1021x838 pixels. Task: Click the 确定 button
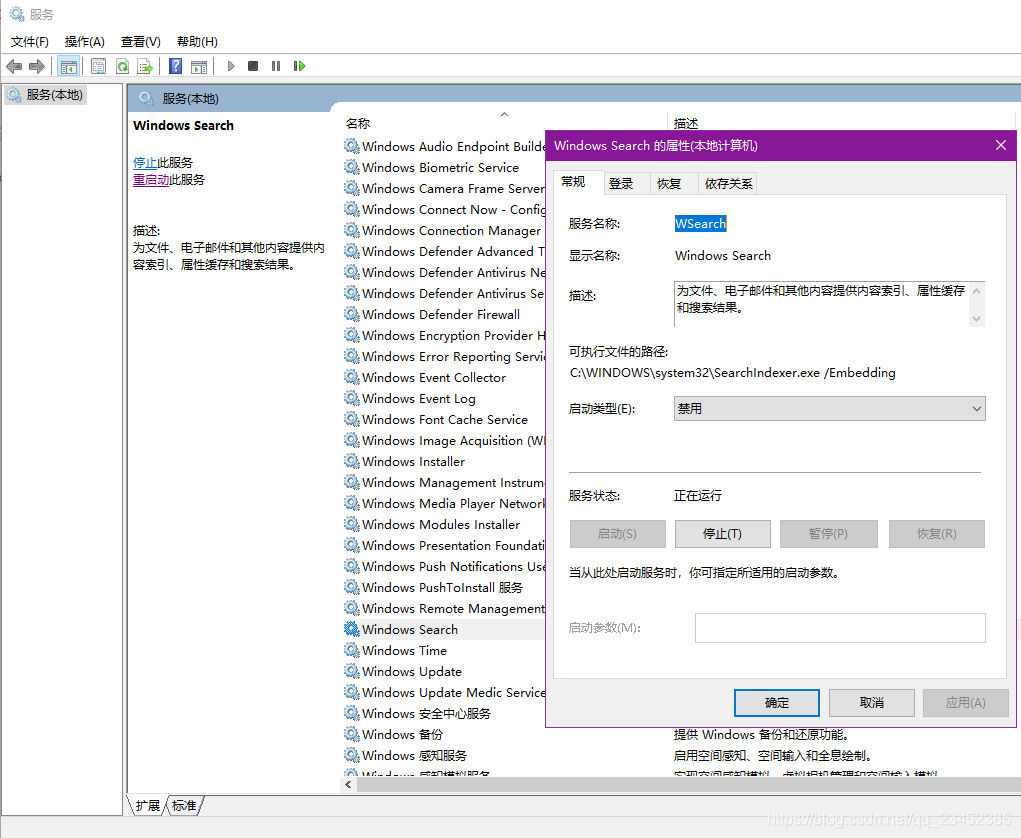tap(777, 703)
